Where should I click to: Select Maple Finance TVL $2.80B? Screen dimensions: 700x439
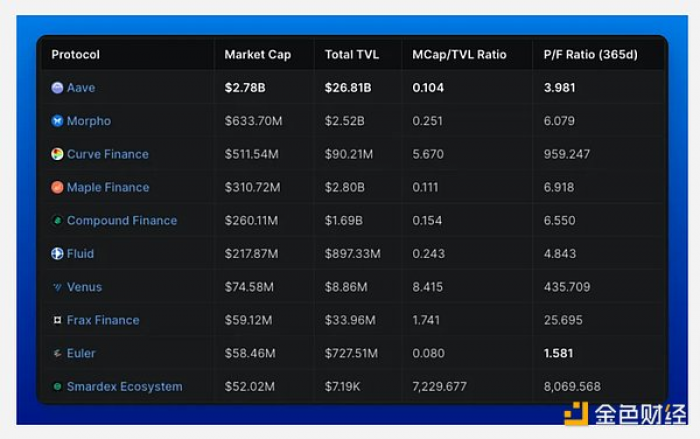point(345,187)
